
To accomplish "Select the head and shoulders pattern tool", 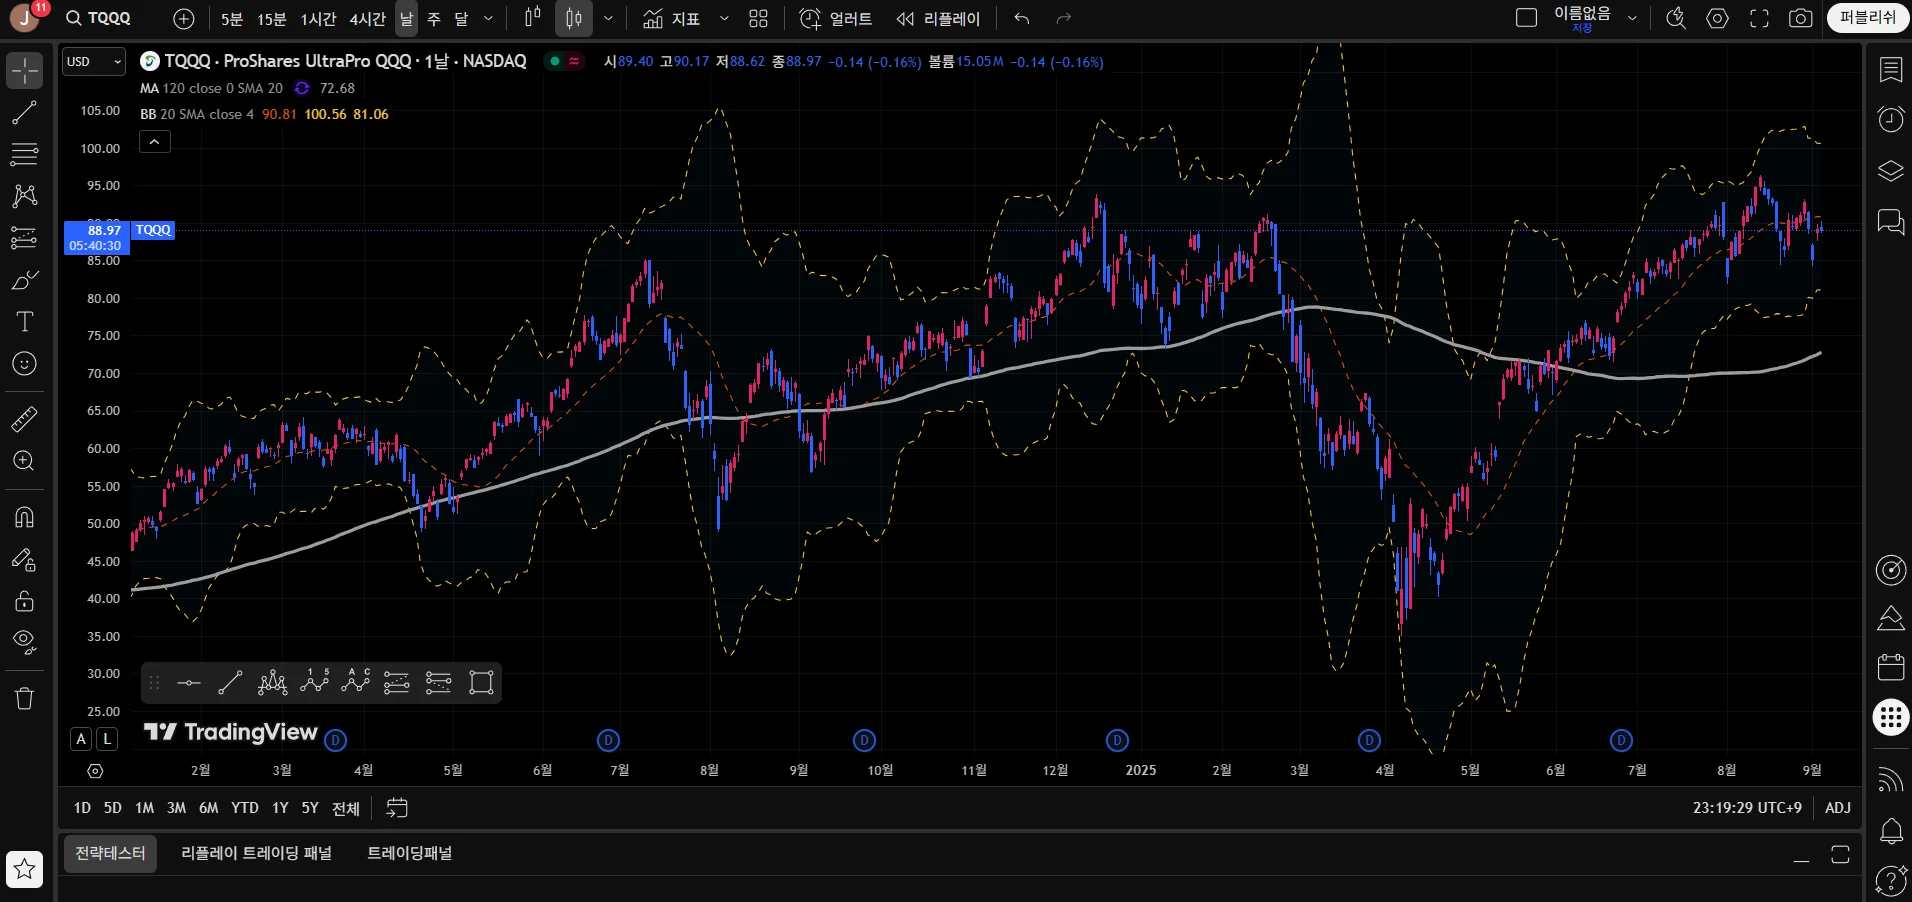I will 272,683.
